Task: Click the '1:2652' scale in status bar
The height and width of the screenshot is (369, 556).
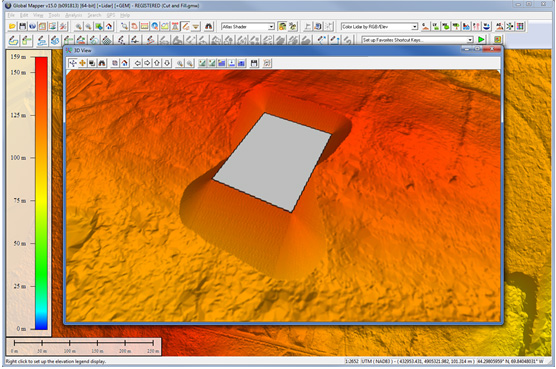Action: (x=352, y=361)
